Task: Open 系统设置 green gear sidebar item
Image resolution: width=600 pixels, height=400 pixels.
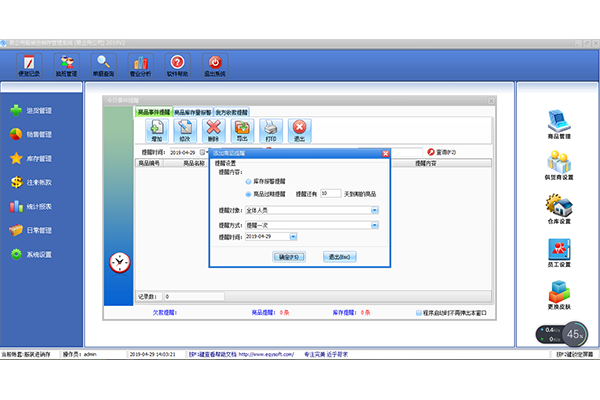Action: [31, 255]
